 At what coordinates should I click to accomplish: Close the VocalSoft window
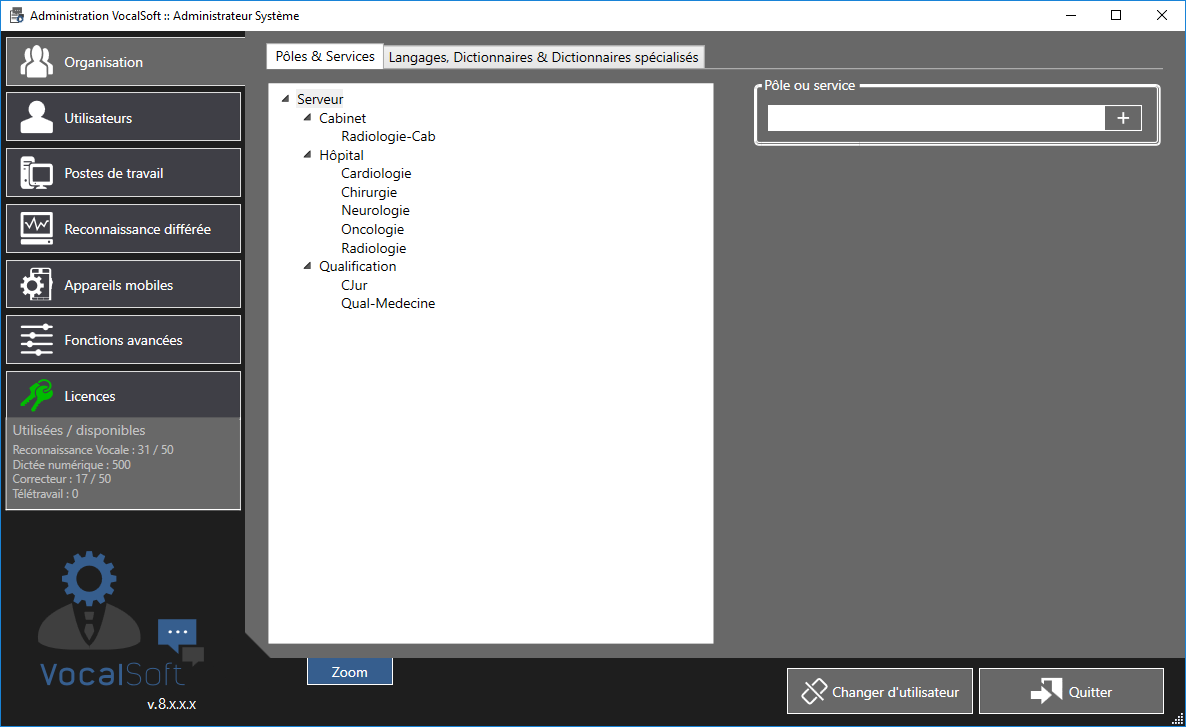coord(1162,15)
